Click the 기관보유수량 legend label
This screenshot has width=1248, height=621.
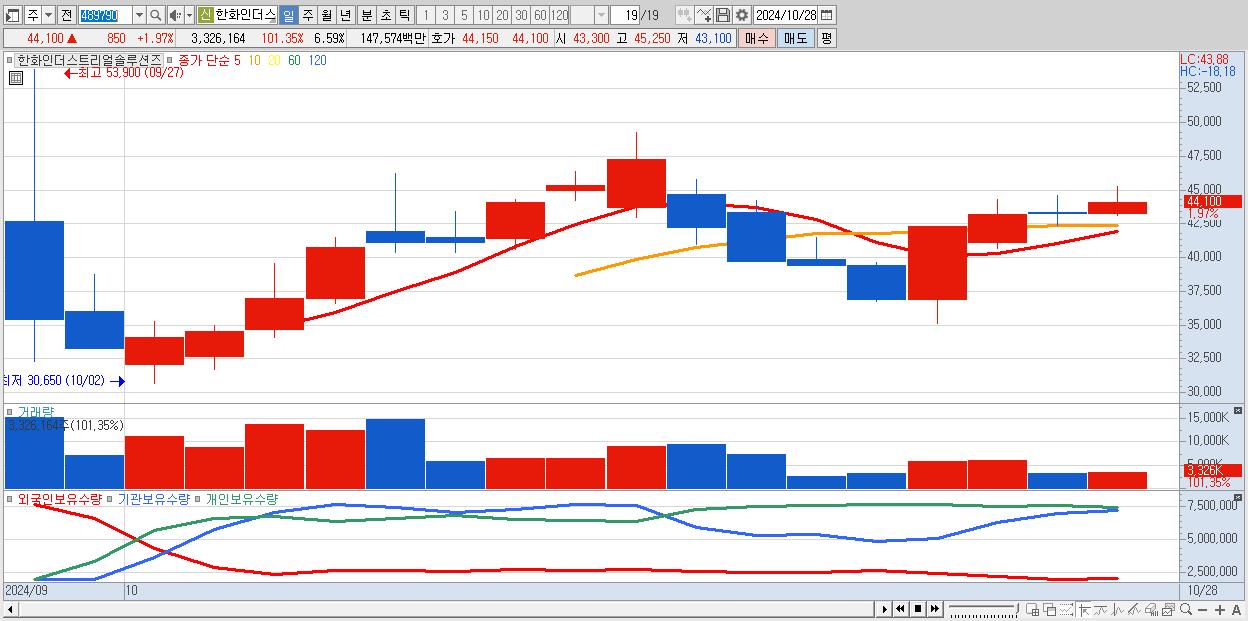coord(154,498)
